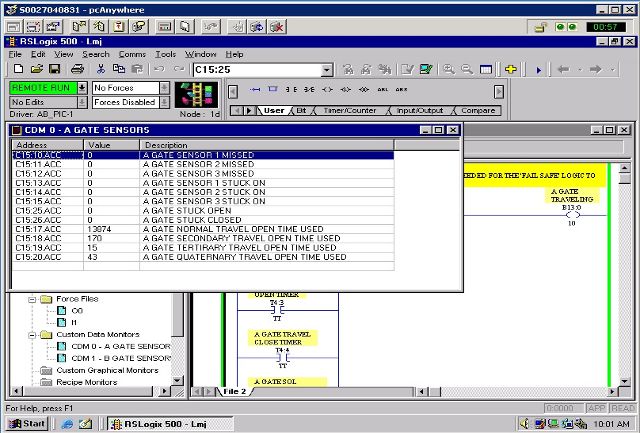
Task: Click the Copy icon
Action: (x=119, y=69)
